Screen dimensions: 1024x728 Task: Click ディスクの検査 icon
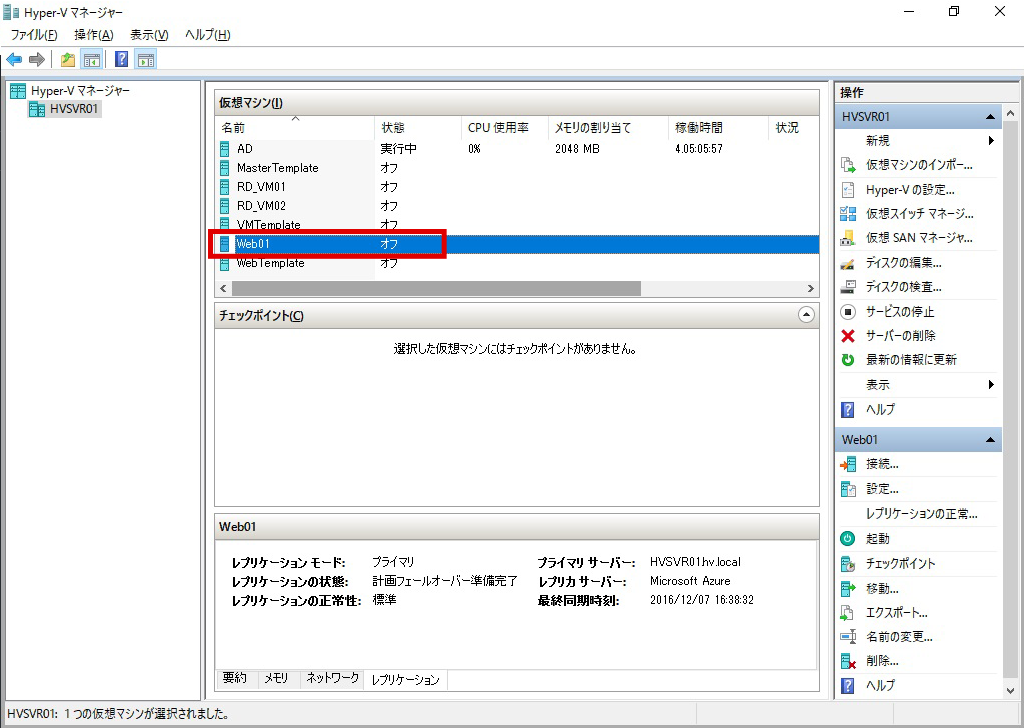point(848,287)
